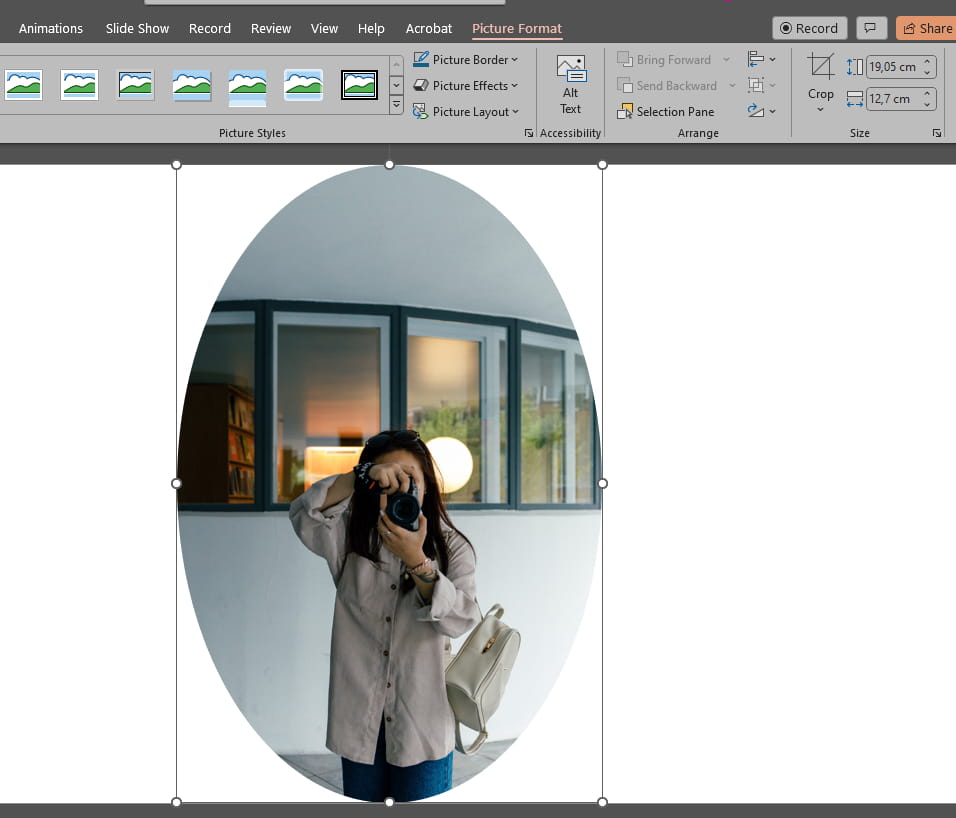Select the Picture Format tab
This screenshot has width=956, height=818.
click(x=517, y=29)
